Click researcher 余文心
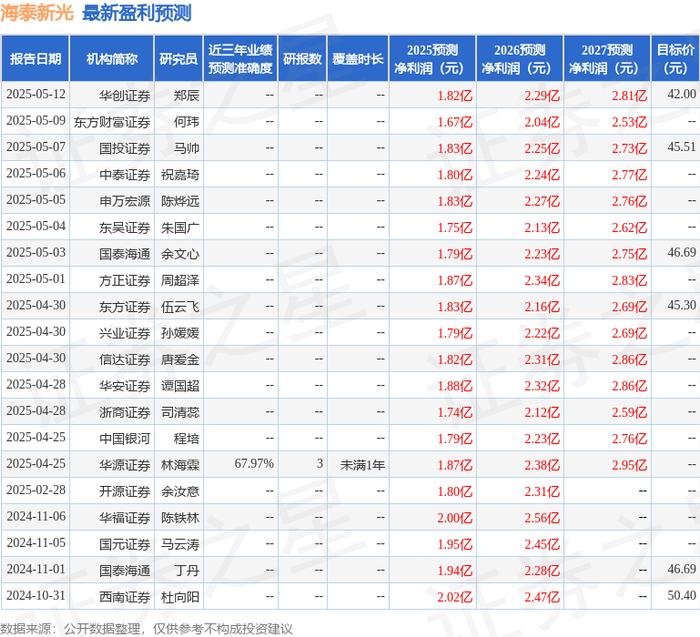The image size is (700, 637). click(180, 254)
